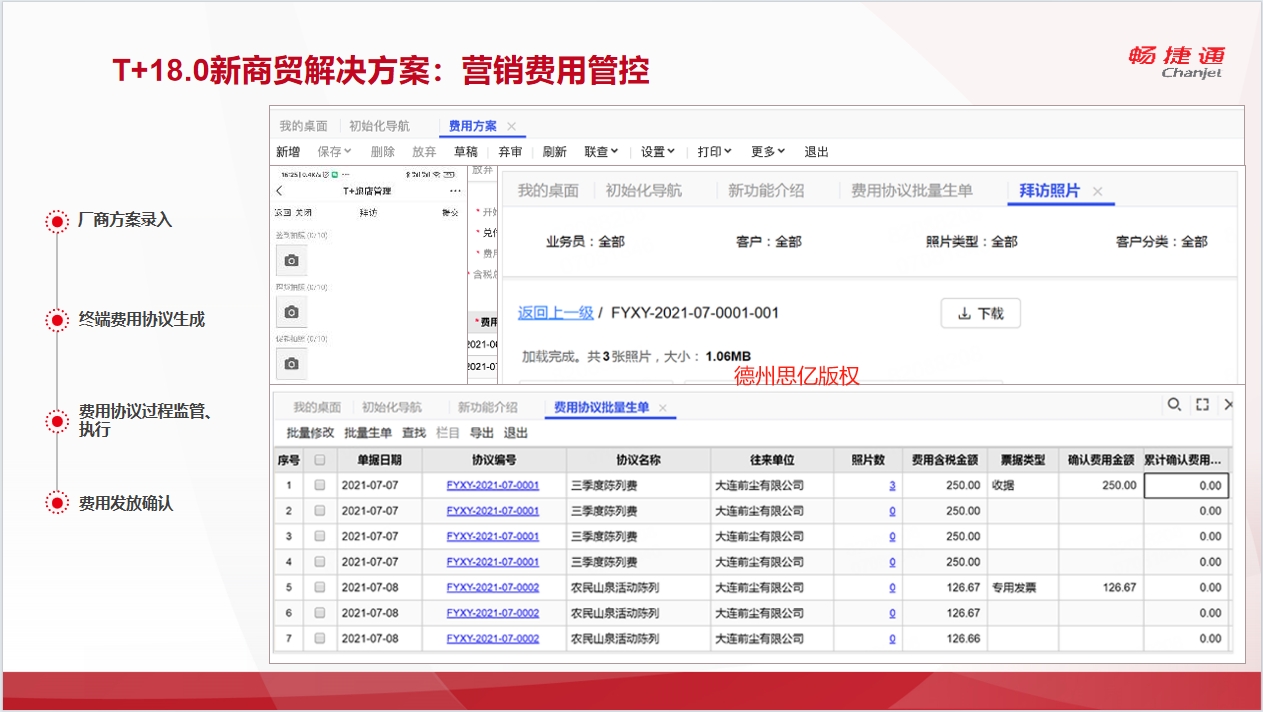This screenshot has width=1263, height=712.
Task: Toggle the select-all checkbox in the table header
Action: point(320,460)
